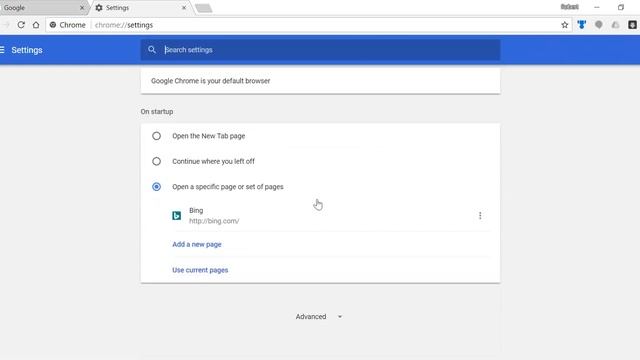The width and height of the screenshot is (640, 360).
Task: Select Open the New Tab page option
Action: click(x=156, y=136)
